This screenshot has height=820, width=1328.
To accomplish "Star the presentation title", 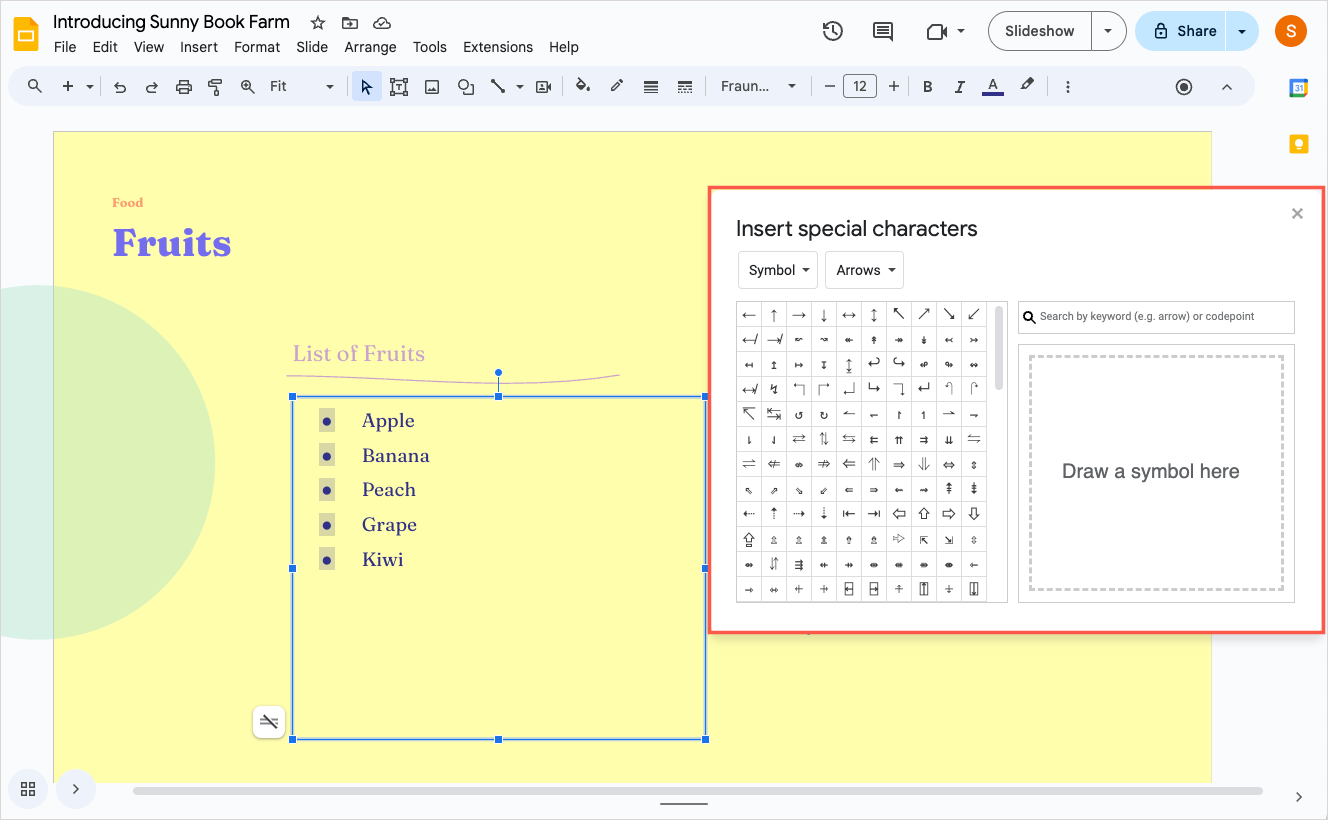I will coord(318,22).
